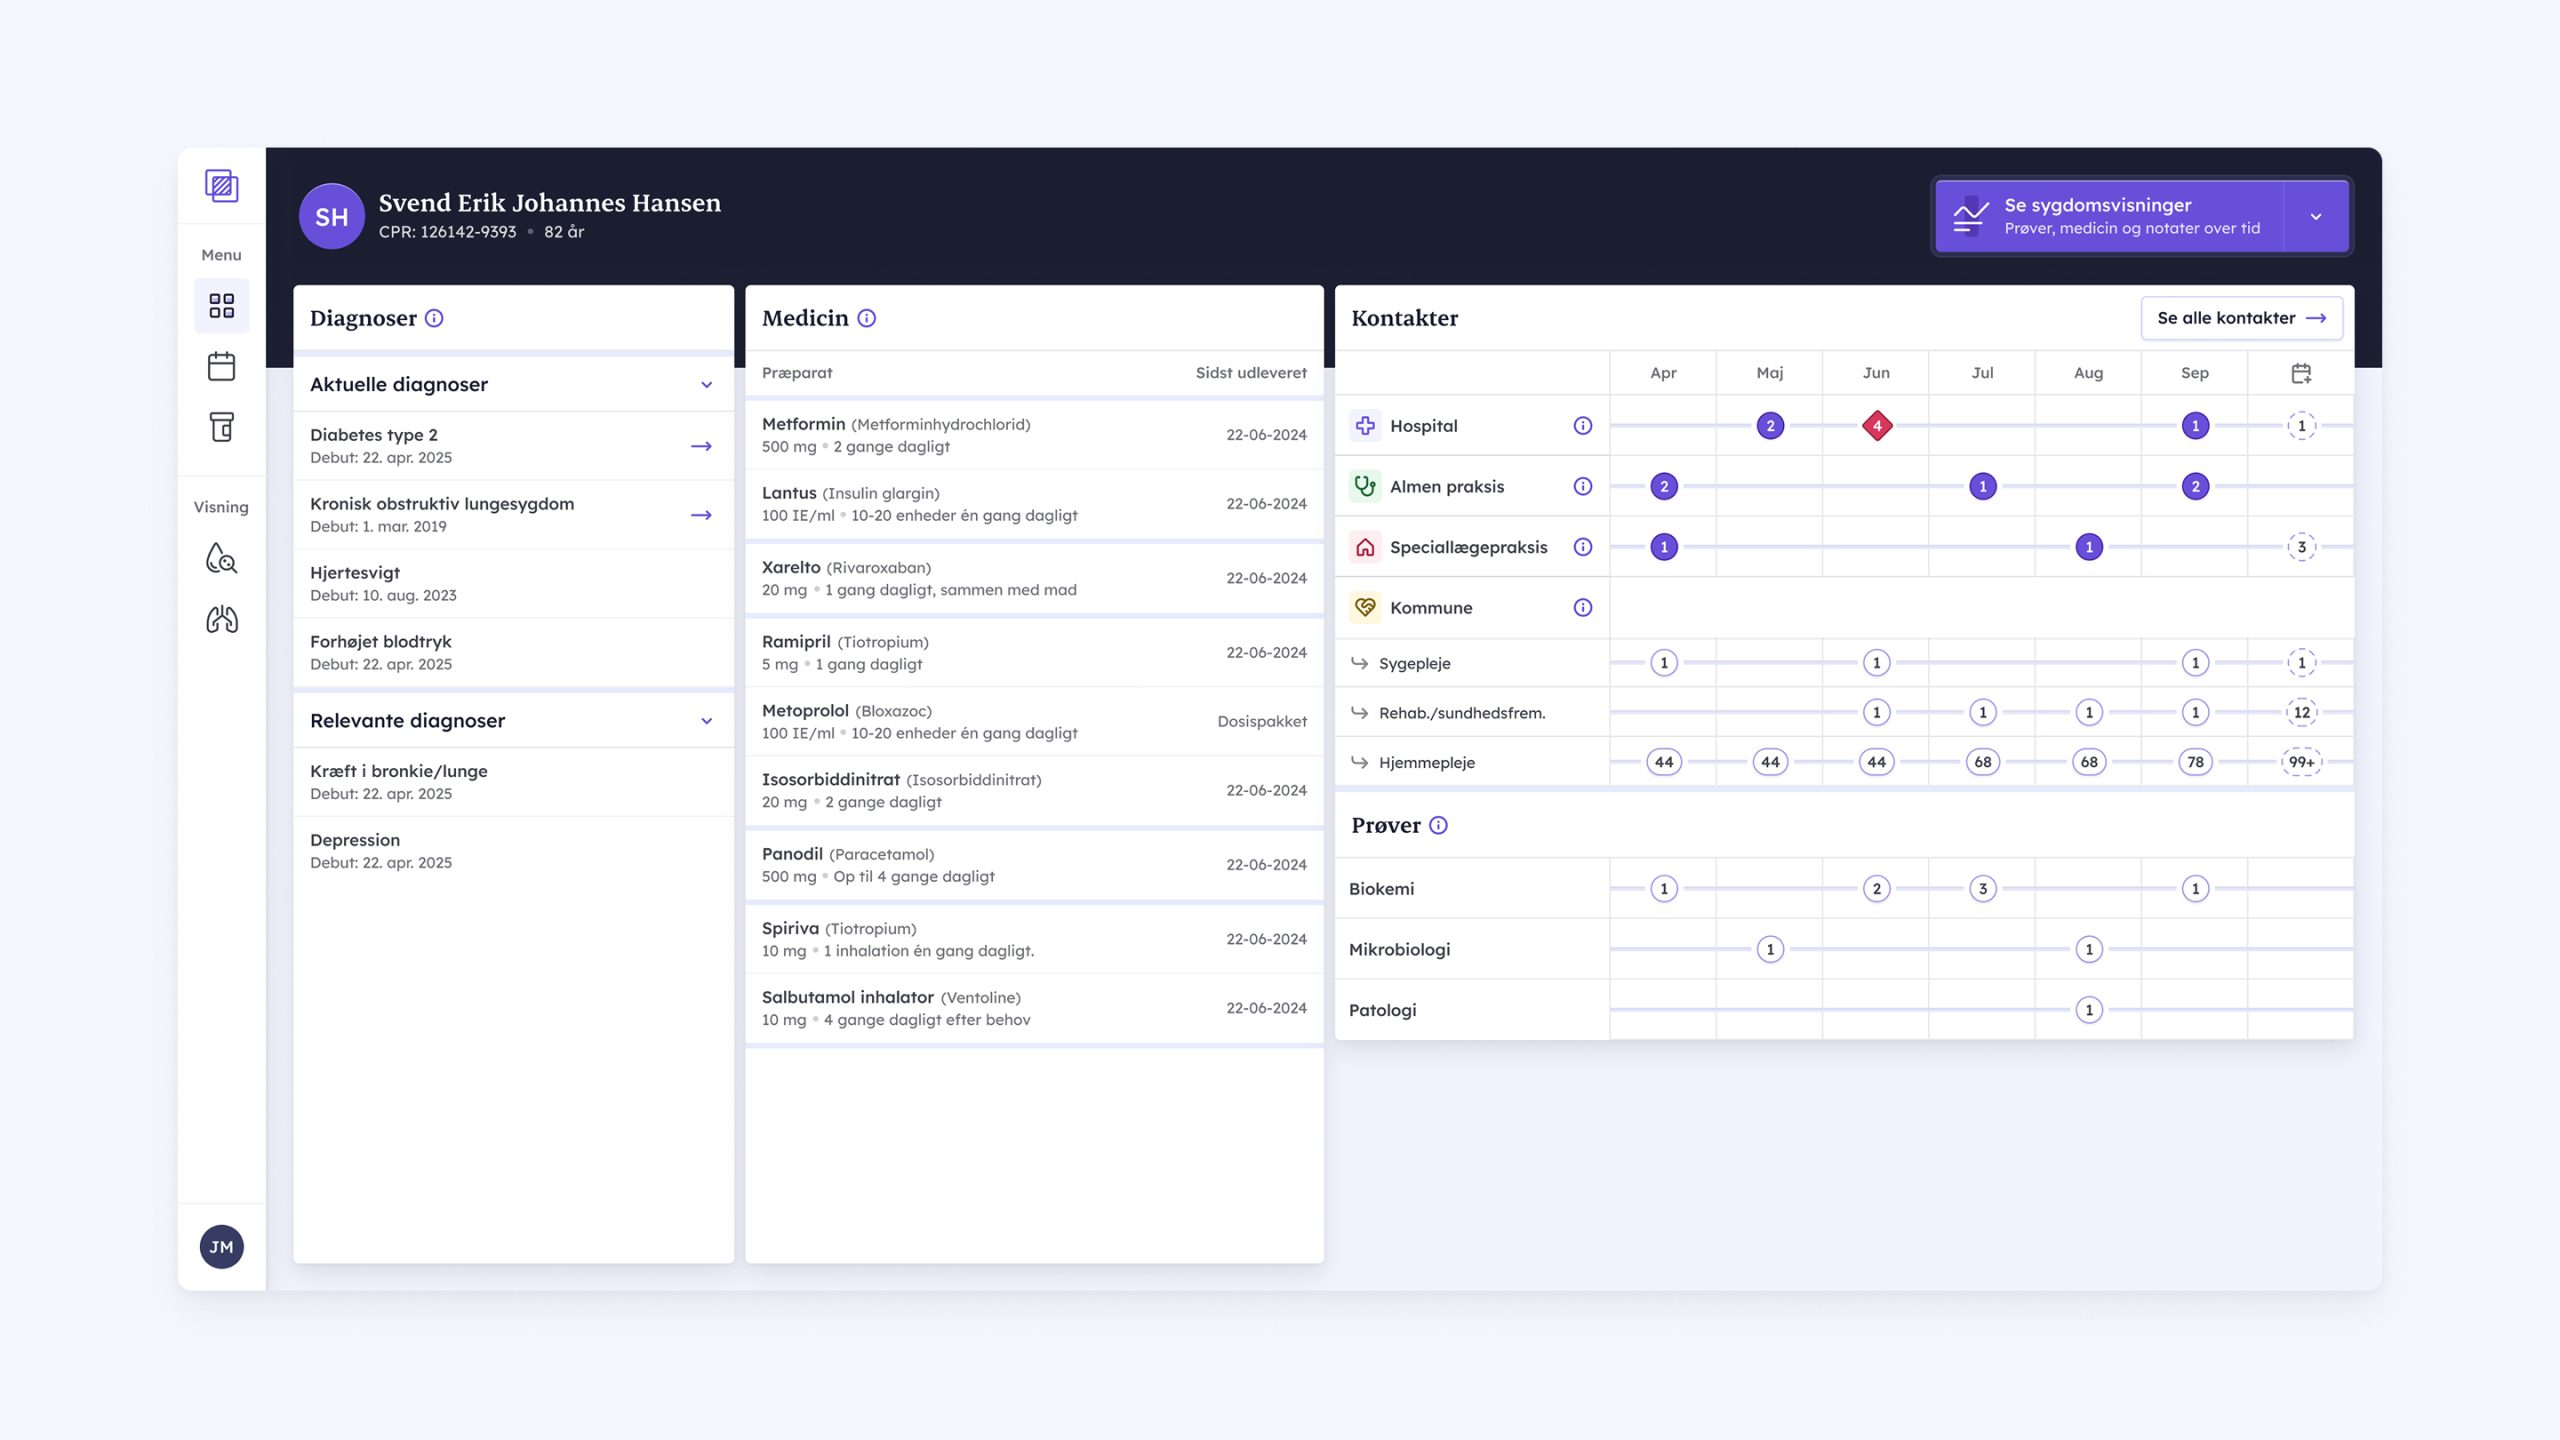Click the calendar icon in Kontakter header
The image size is (2560, 1440).
coord(2301,373)
